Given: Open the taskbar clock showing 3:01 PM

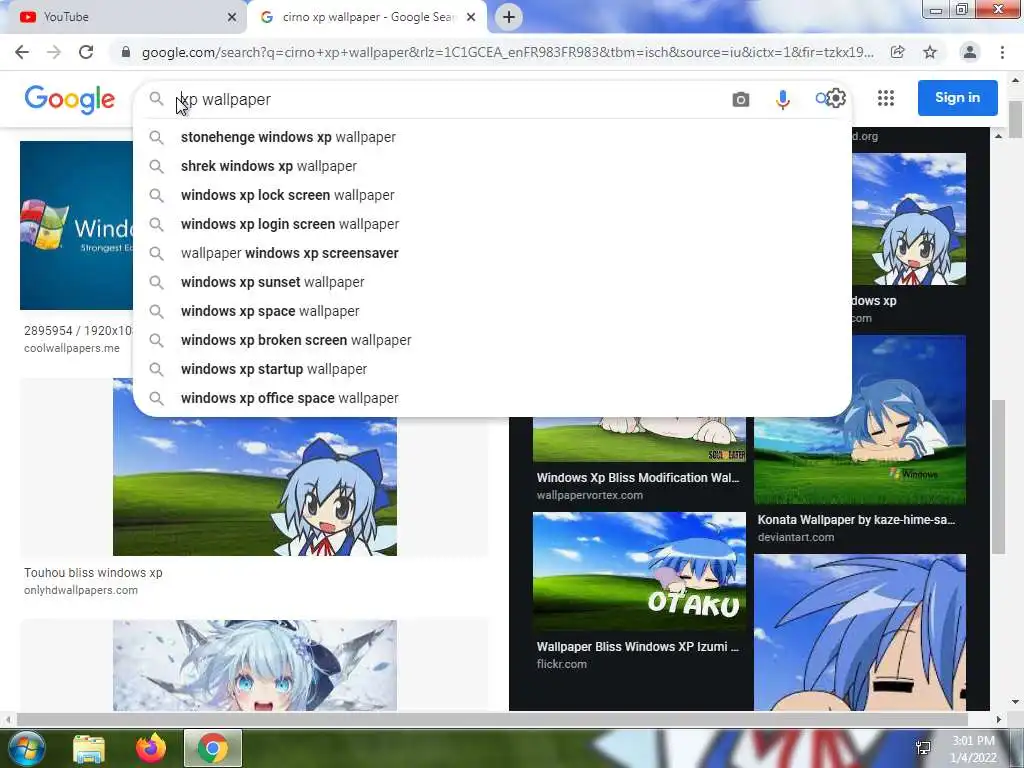Looking at the screenshot, I should (x=973, y=749).
